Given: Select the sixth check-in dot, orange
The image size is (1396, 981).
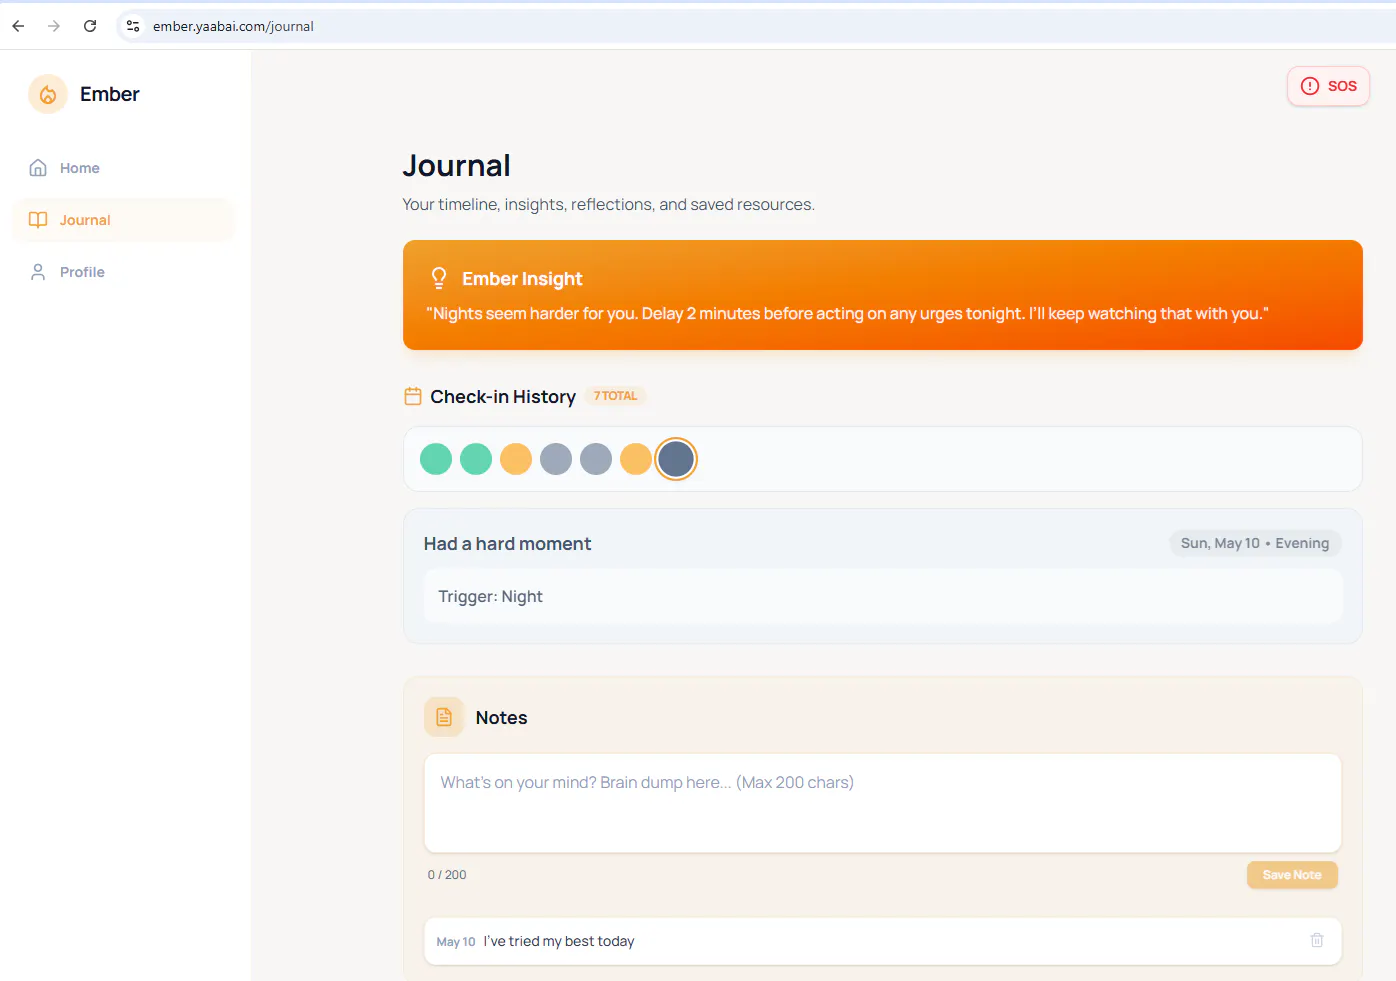Looking at the screenshot, I should (636, 459).
